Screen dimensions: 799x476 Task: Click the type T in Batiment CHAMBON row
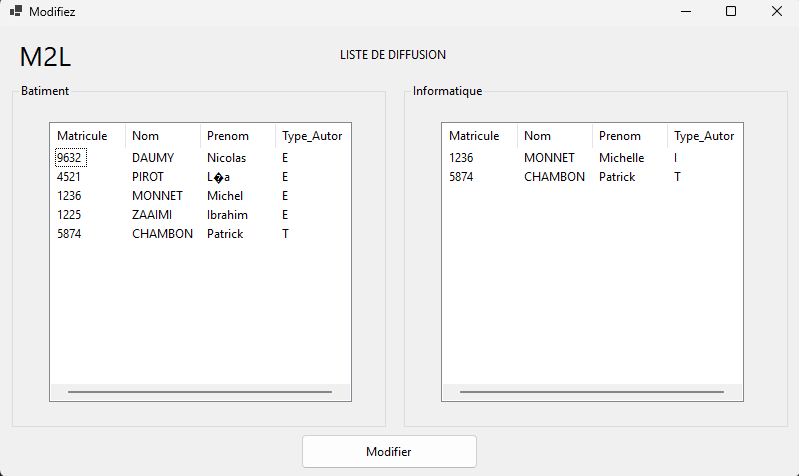point(285,234)
